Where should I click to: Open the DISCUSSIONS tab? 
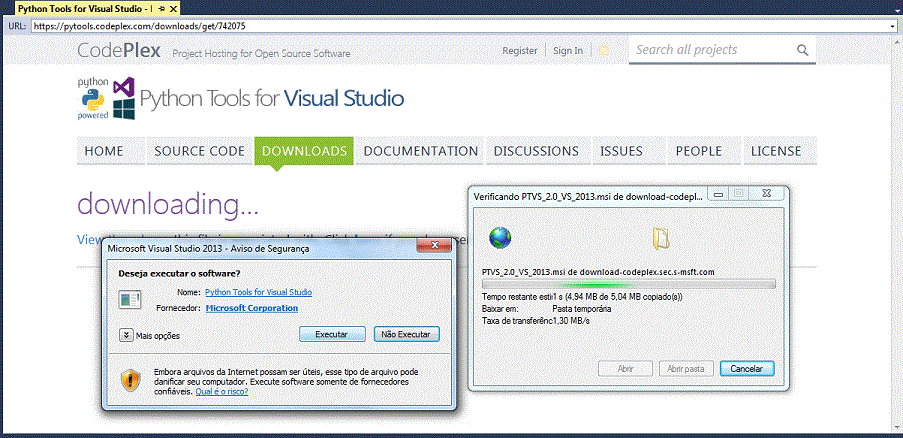click(536, 151)
